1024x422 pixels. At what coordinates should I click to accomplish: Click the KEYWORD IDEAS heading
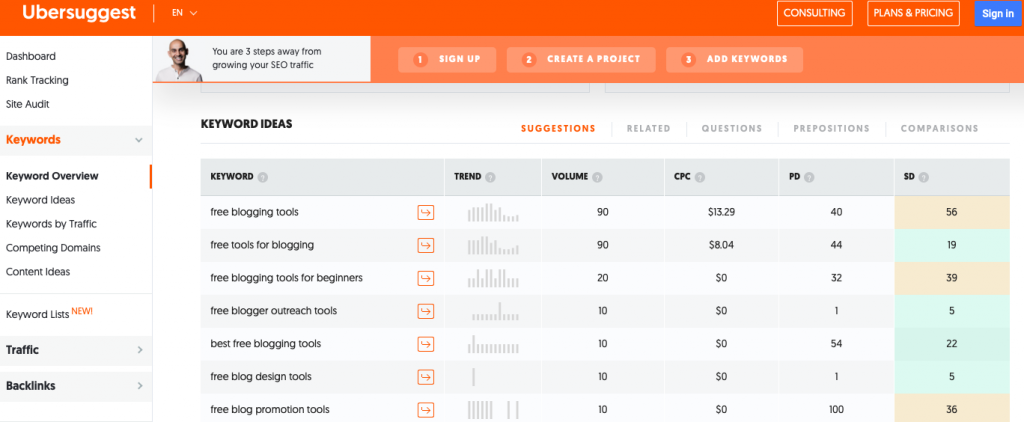[x=246, y=123]
